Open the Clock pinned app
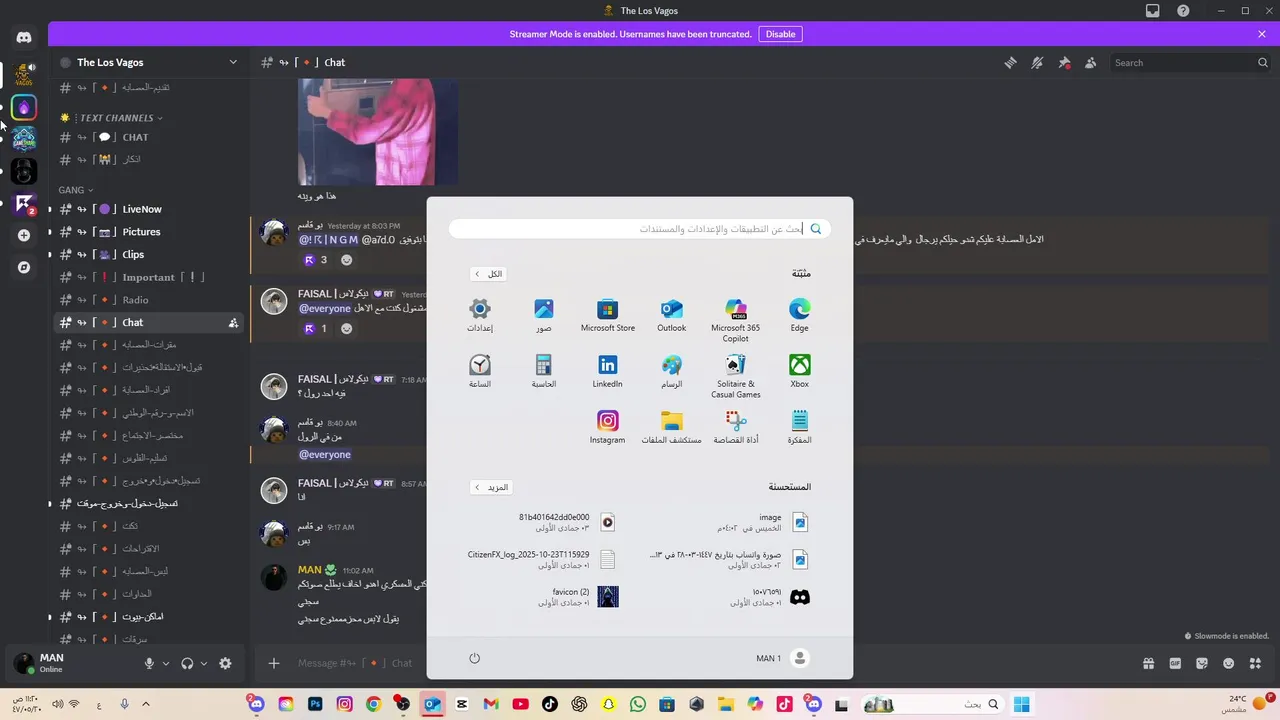The image size is (1280, 720). coord(480,372)
